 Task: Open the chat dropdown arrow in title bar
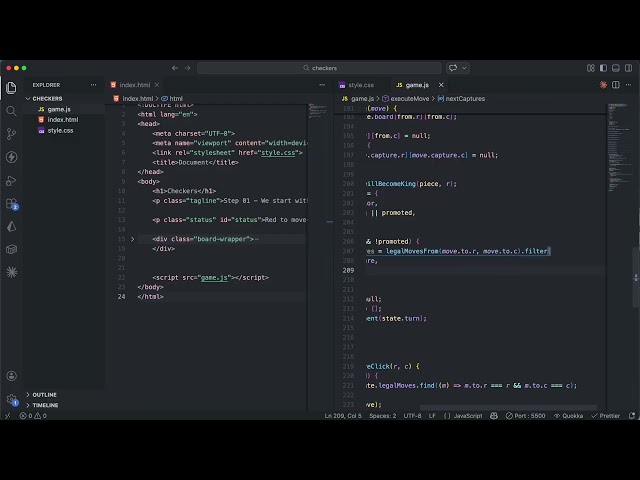tap(464, 68)
